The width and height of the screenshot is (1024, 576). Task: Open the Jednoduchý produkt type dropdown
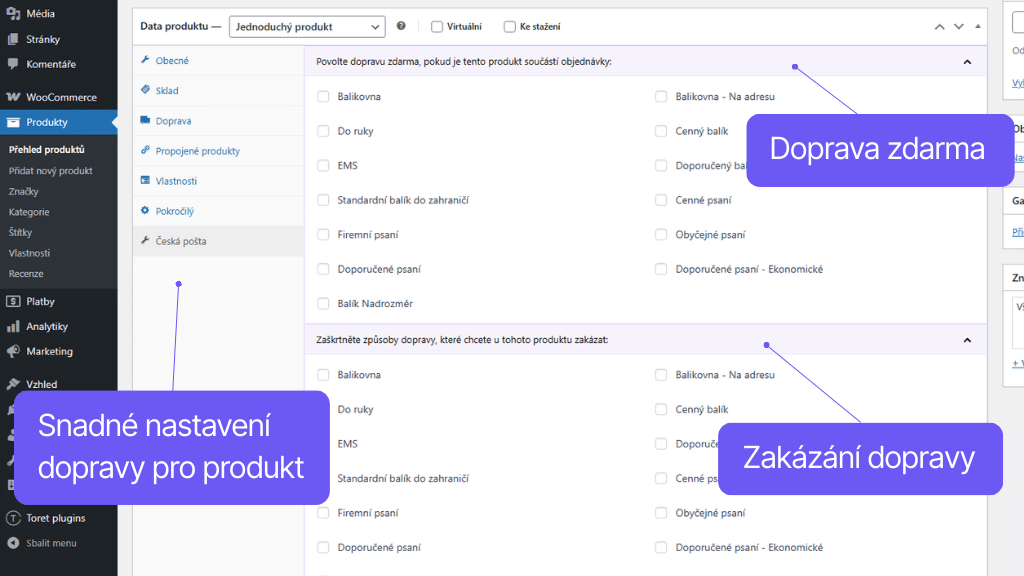tap(306, 26)
